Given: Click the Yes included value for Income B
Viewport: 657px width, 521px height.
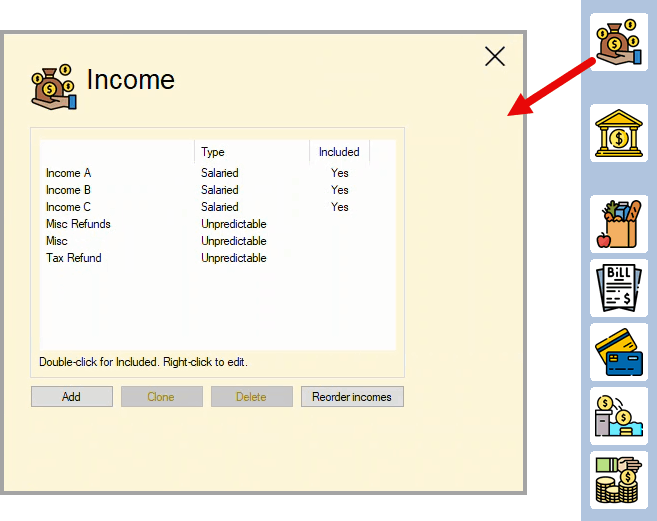Looking at the screenshot, I should click(340, 190).
